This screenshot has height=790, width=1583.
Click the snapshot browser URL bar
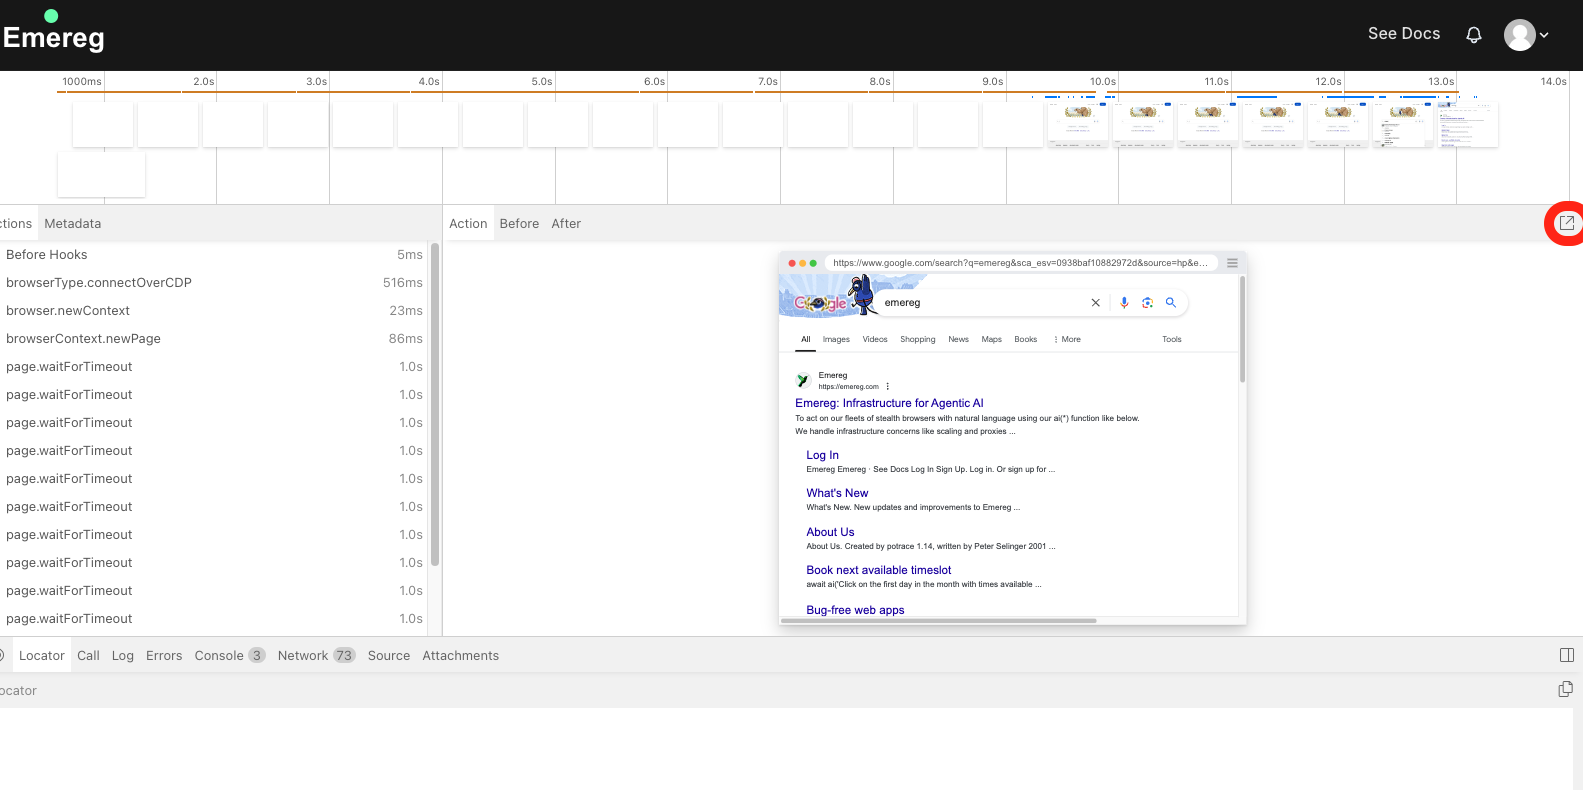[1020, 263]
